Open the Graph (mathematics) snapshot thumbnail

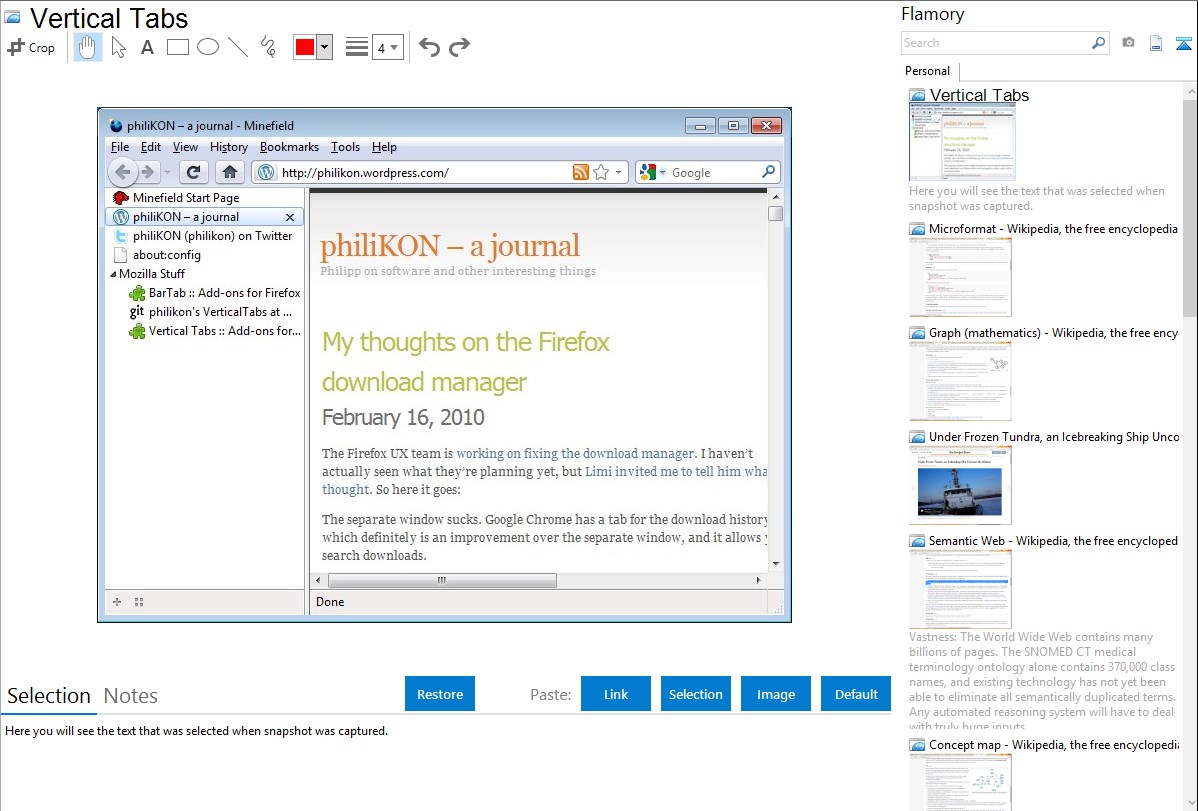(960, 381)
